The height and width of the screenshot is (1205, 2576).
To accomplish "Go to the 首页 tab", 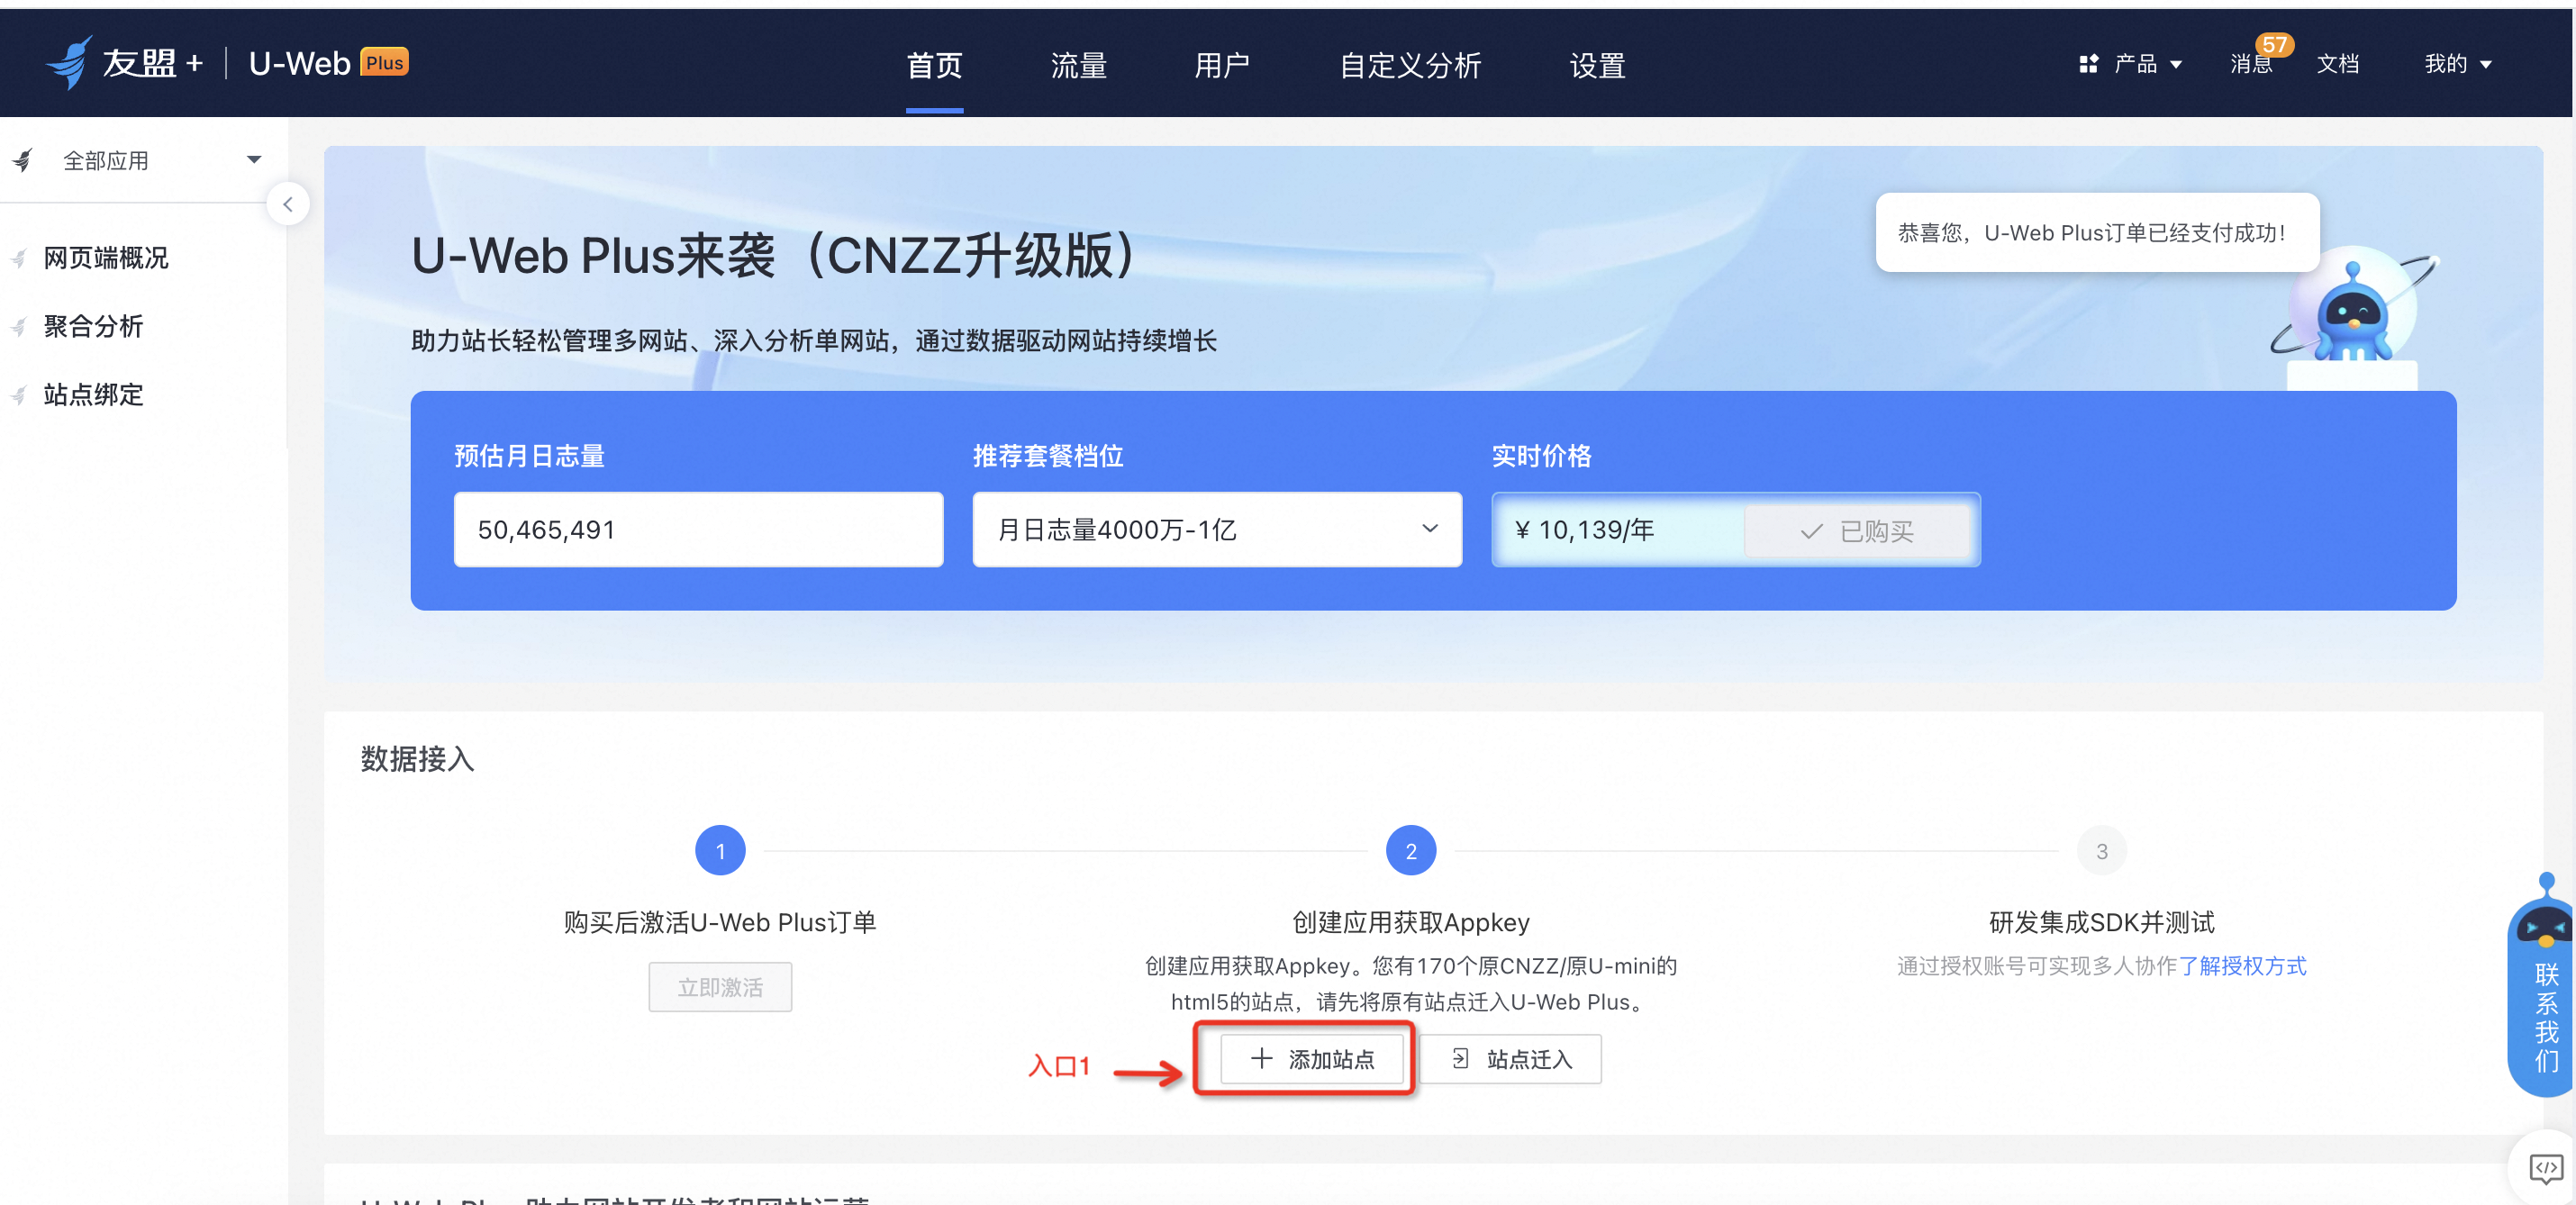I will tap(934, 66).
